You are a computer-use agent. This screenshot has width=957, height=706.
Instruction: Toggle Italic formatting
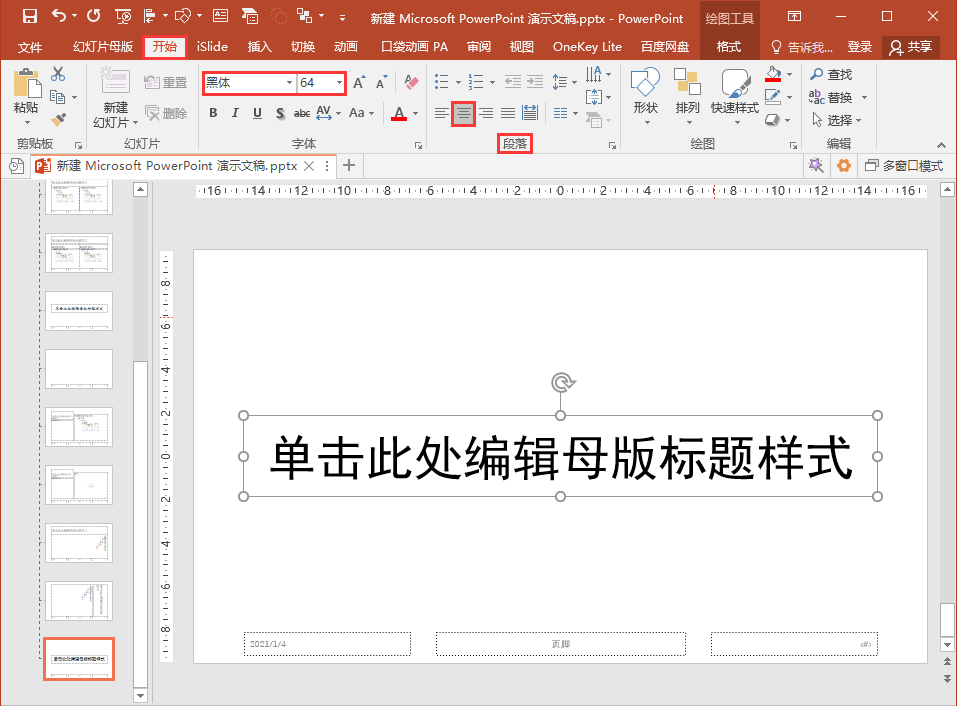tap(235, 113)
